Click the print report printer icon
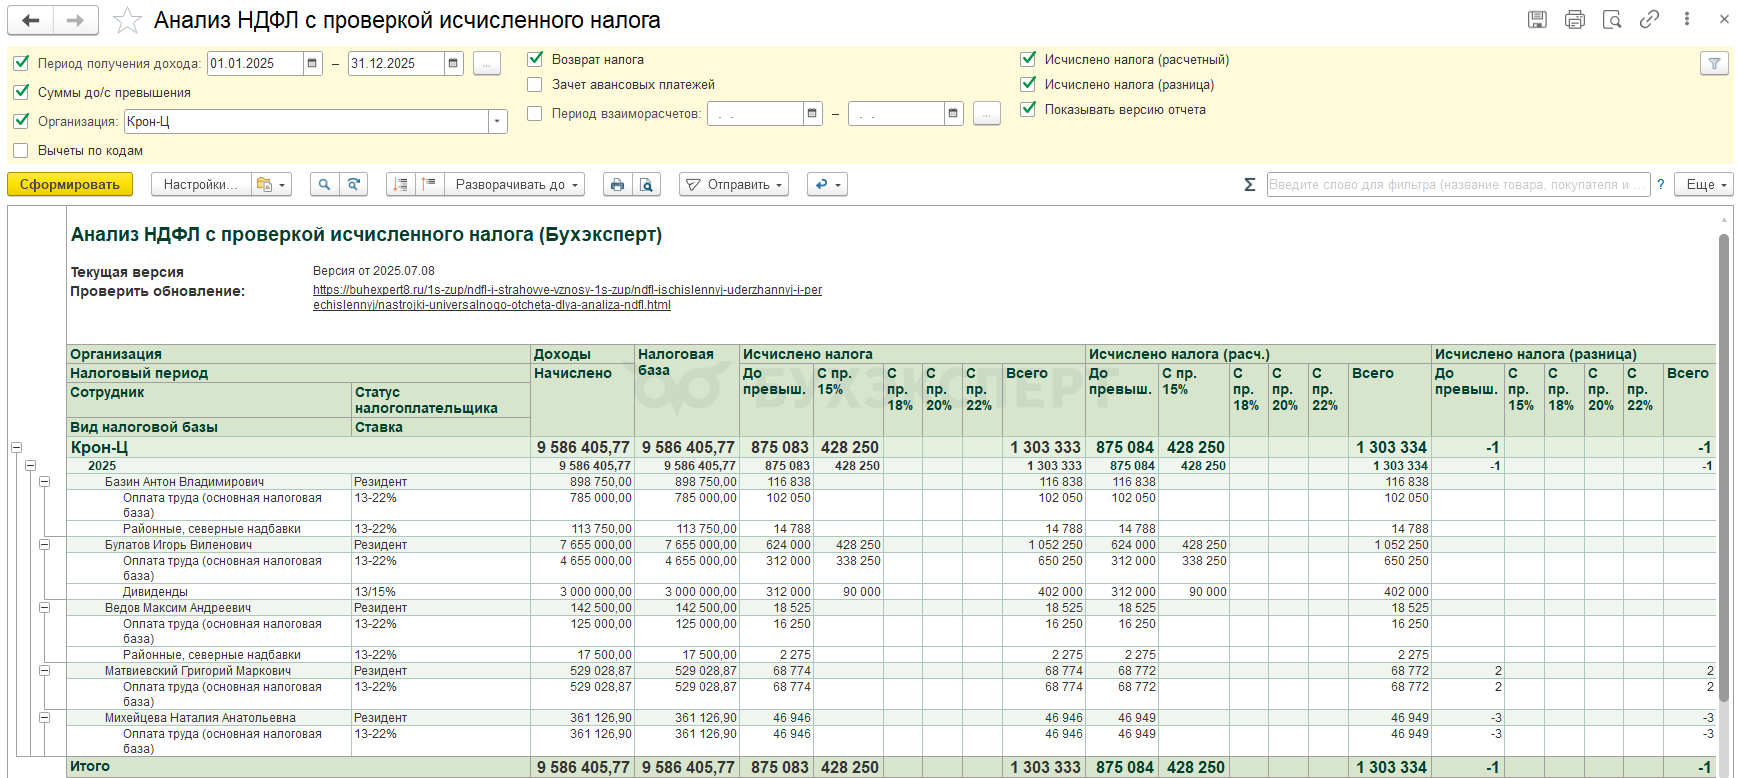Viewport: 1740px width, 778px height. pyautogui.click(x=617, y=185)
